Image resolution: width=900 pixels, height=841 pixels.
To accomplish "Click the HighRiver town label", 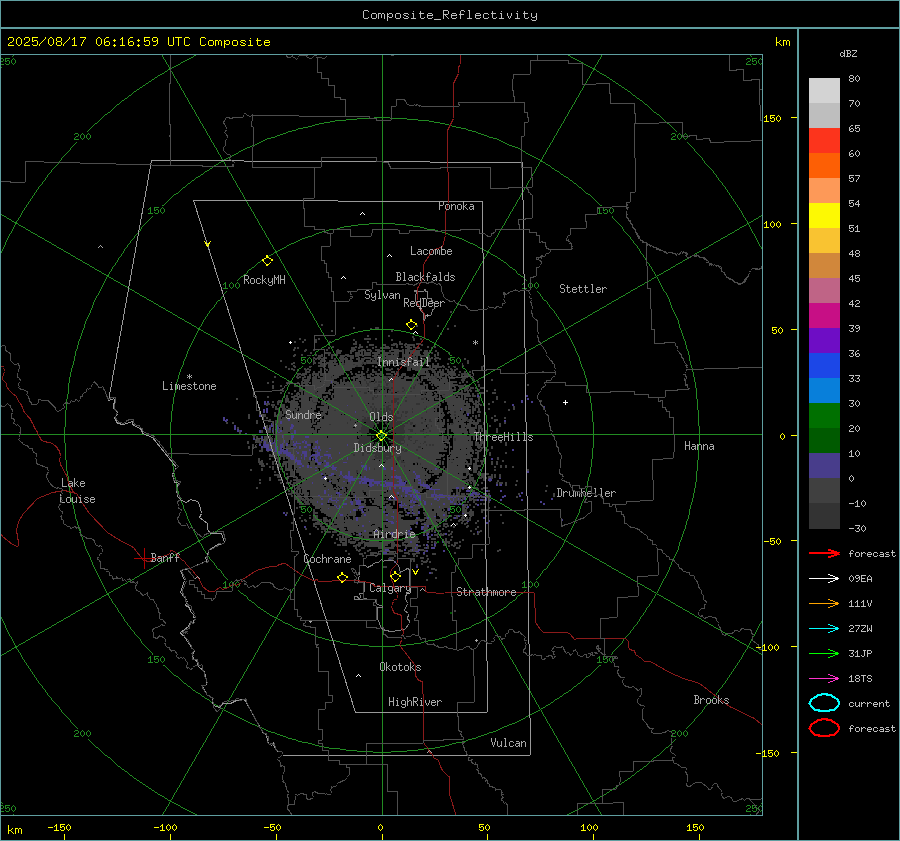I will 415,702.
